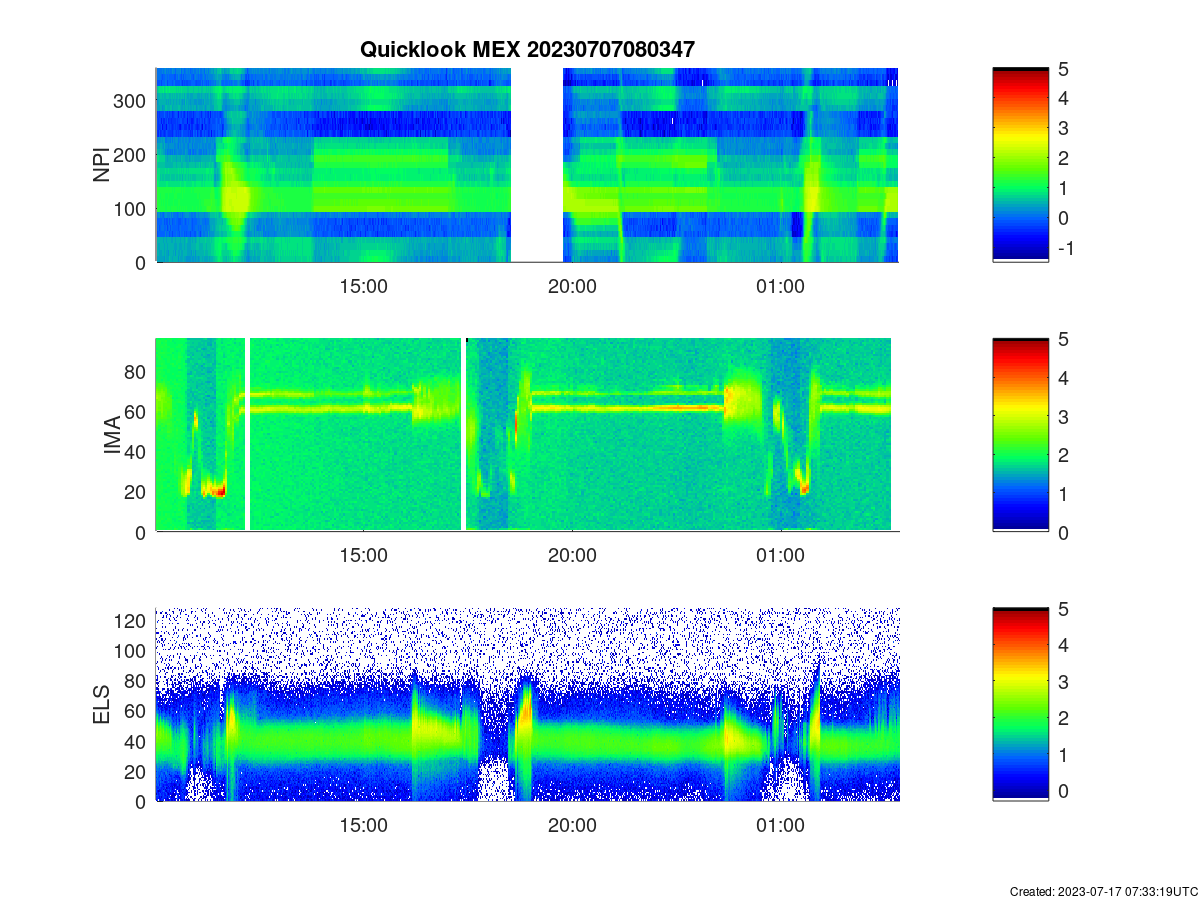
Task: Click the ELS panel colorbar
Action: click(1020, 704)
